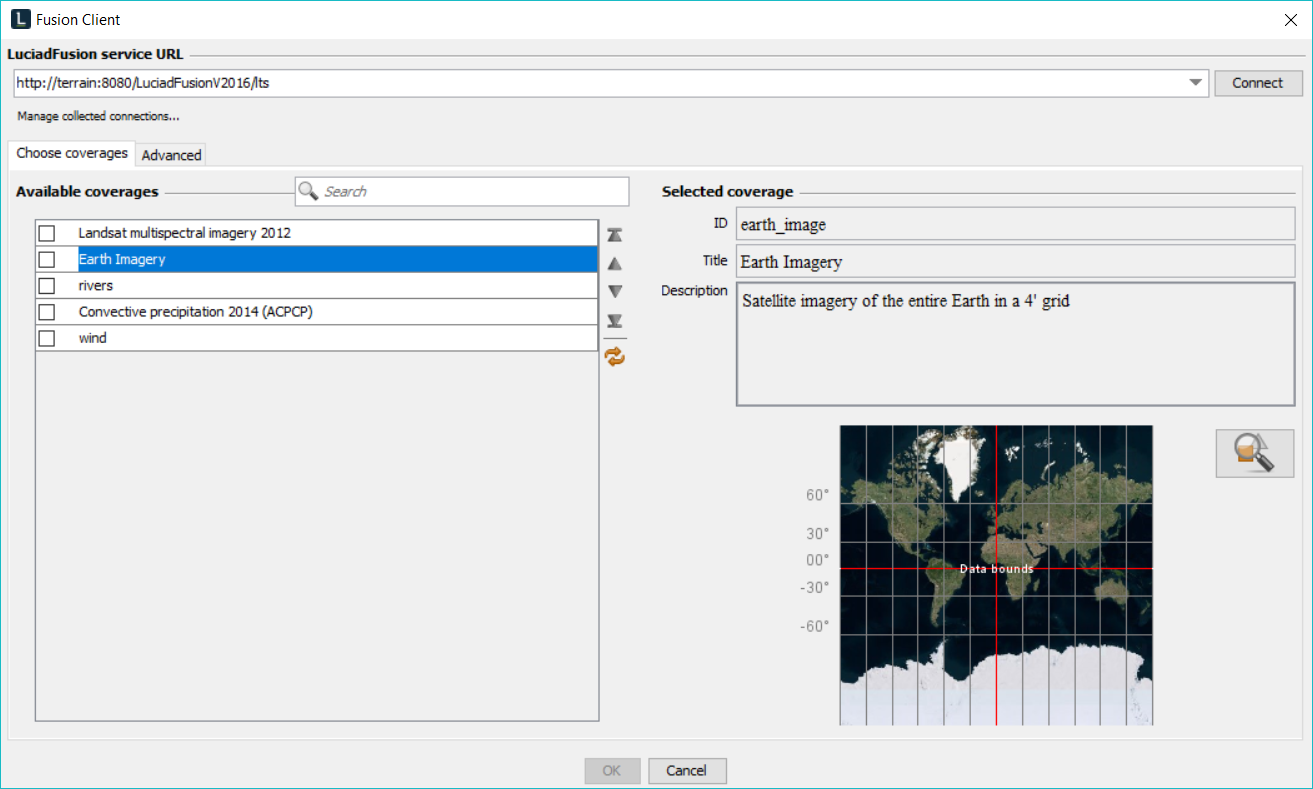Check the Convective precipitation 2014 box
The height and width of the screenshot is (789, 1313).
pyautogui.click(x=47, y=312)
